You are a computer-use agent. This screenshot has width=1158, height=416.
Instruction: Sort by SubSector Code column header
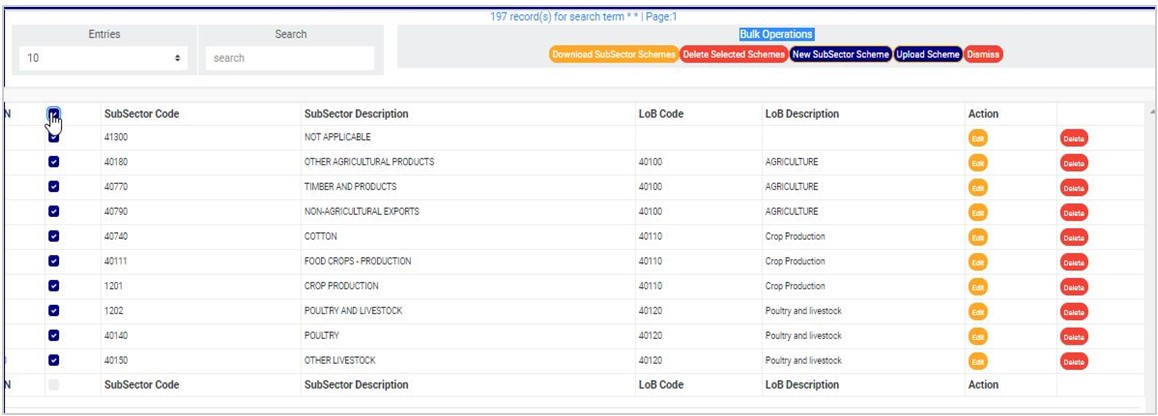pyautogui.click(x=142, y=114)
